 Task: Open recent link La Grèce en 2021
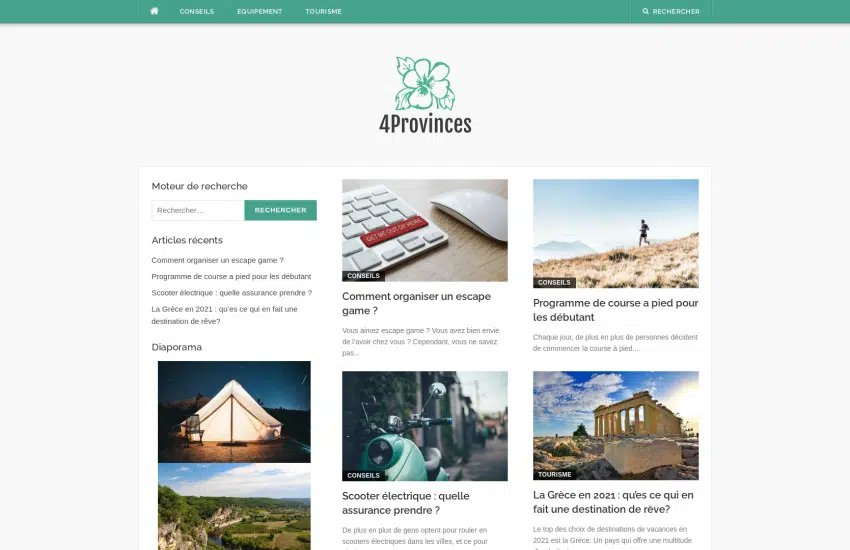coord(224,315)
